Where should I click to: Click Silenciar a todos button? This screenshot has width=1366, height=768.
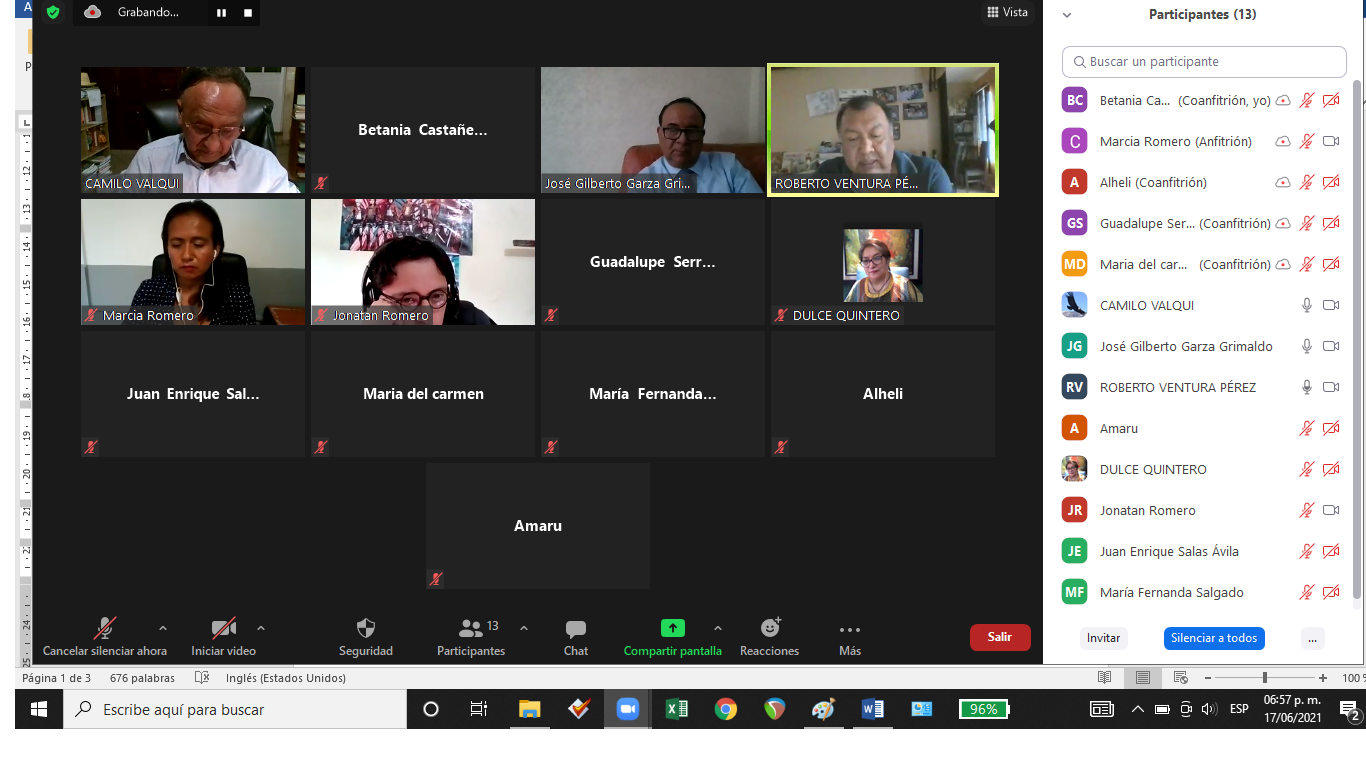(x=1214, y=638)
